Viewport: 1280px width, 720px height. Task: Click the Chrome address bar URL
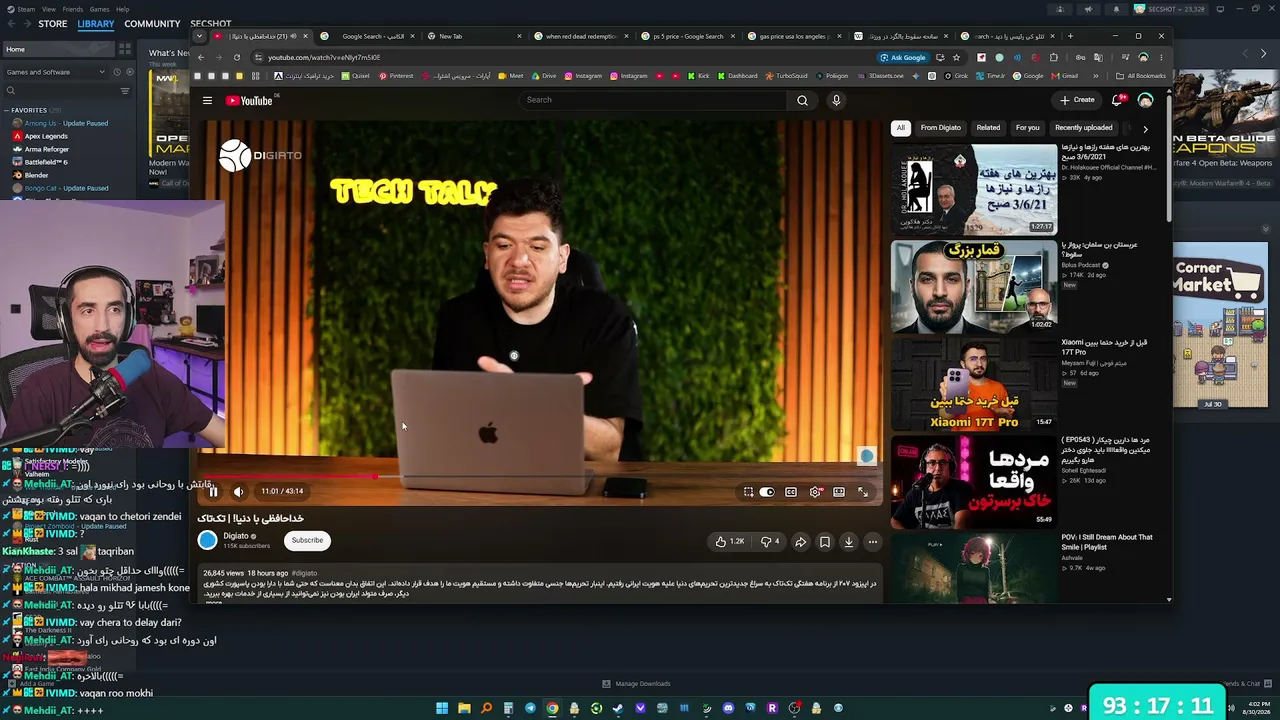coord(324,58)
